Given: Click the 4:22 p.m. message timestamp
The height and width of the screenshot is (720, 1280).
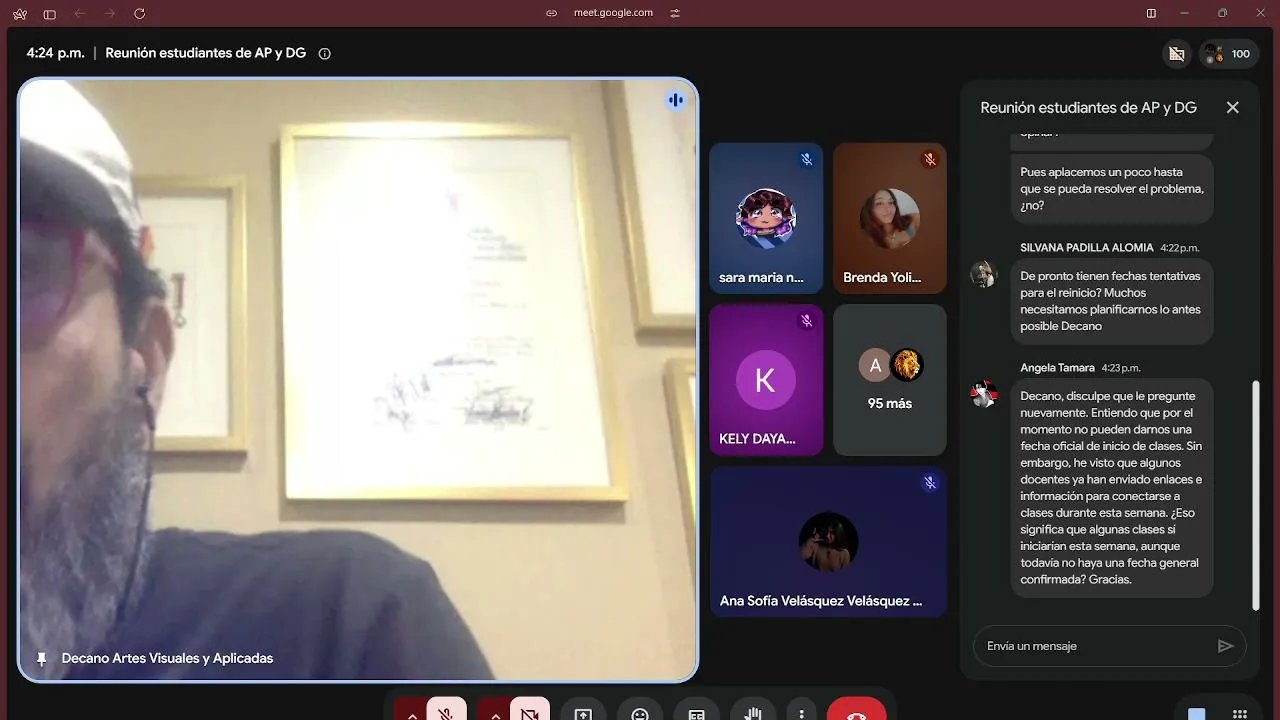Looking at the screenshot, I should coord(1179,248).
